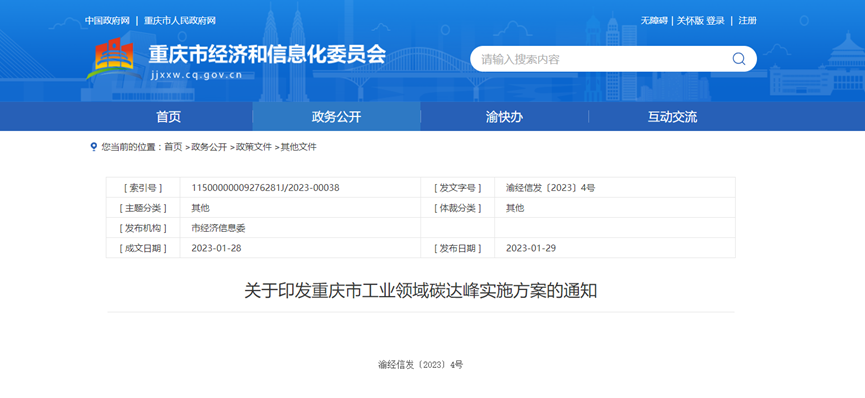Click the date 2023-01-28
This screenshot has width=865, height=398.
pyautogui.click(x=216, y=248)
